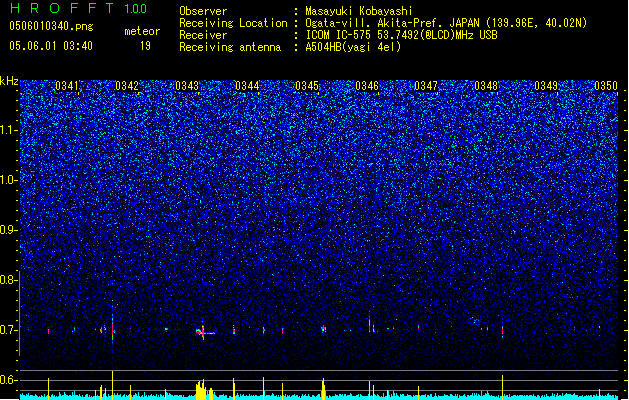
Task: Click the 0341 time marker
Action: click(67, 86)
